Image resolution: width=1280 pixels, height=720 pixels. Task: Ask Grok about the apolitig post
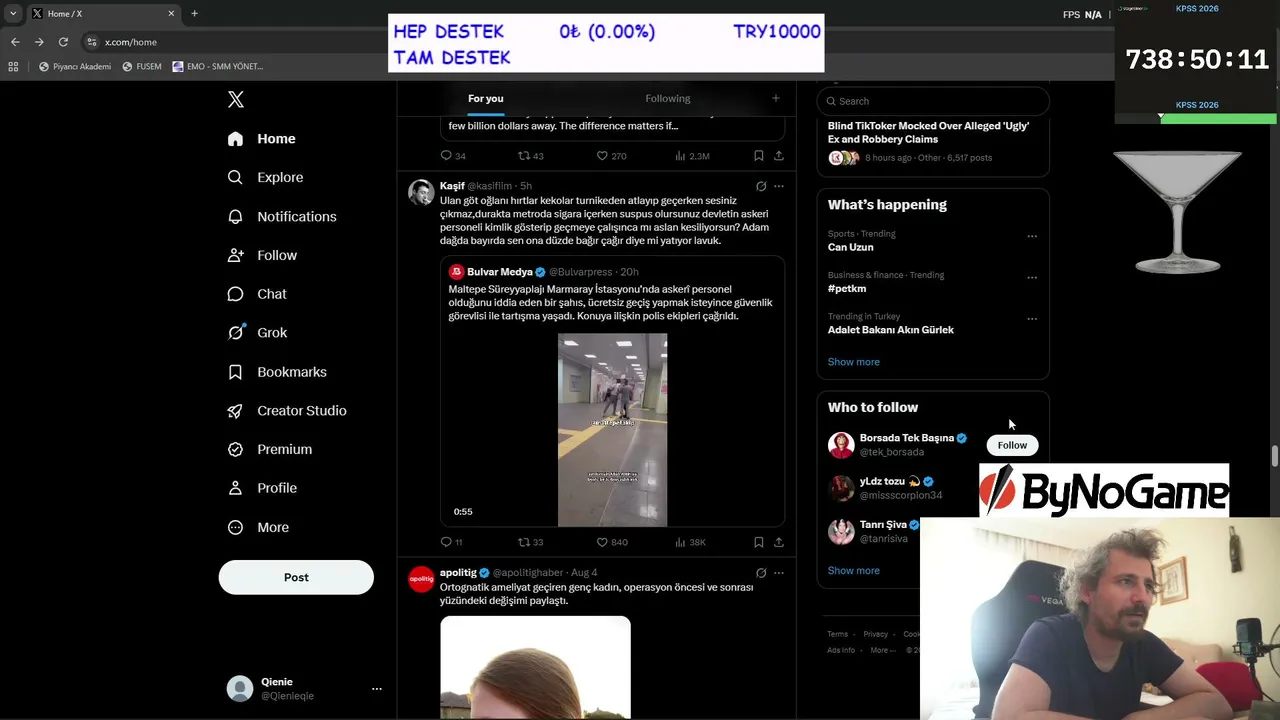761,573
